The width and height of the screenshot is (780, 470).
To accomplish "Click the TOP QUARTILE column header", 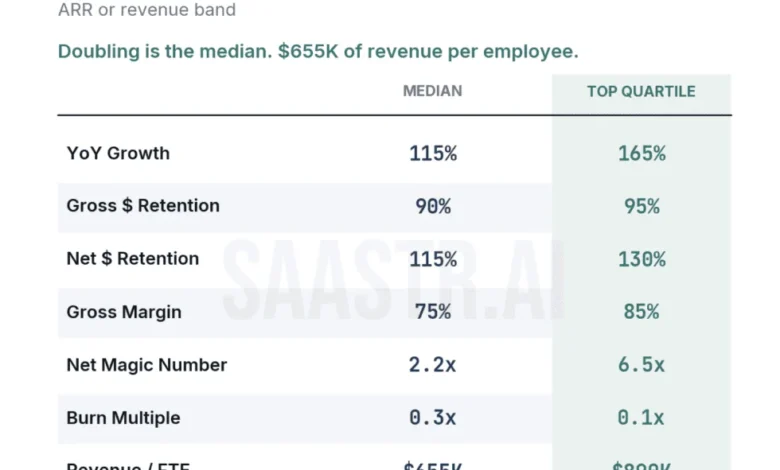I will click(641, 92).
